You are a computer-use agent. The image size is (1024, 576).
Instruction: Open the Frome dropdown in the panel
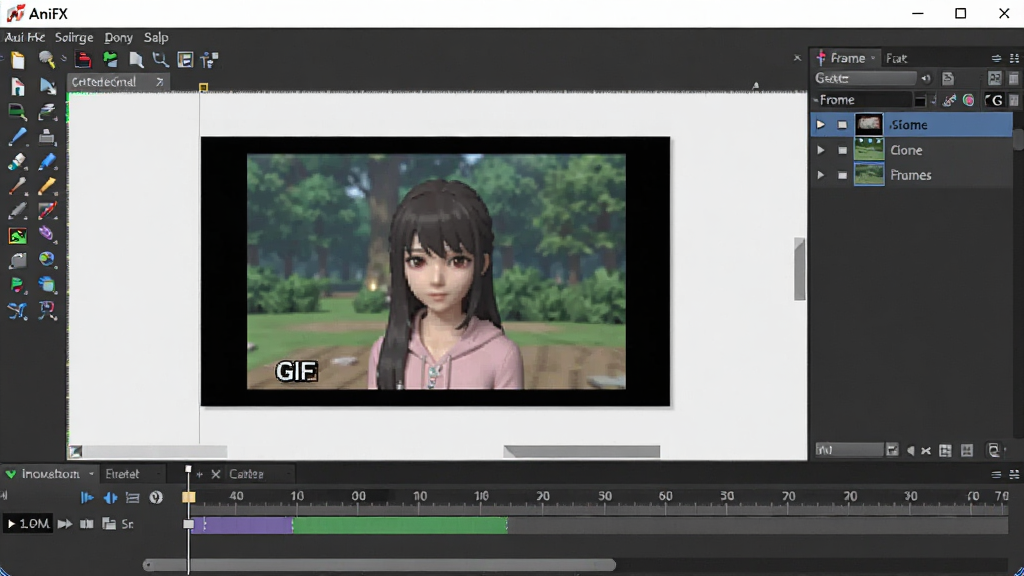[862, 100]
